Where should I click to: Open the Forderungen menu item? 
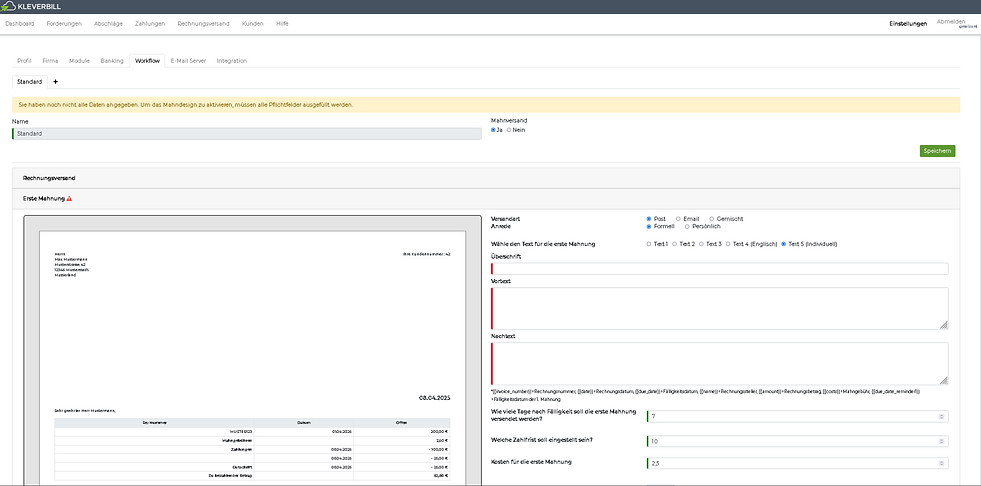click(64, 24)
